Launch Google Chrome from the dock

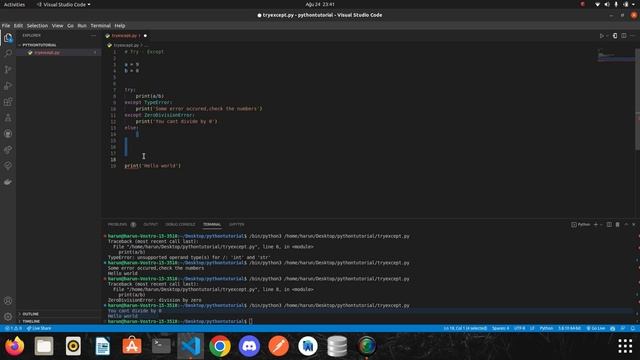pos(220,346)
